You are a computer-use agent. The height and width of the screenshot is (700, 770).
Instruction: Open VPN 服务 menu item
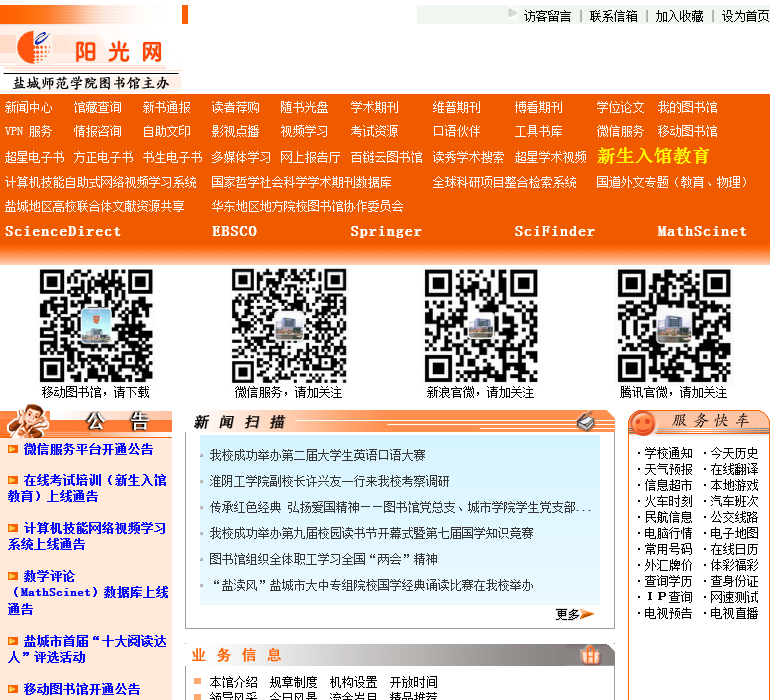click(28, 131)
